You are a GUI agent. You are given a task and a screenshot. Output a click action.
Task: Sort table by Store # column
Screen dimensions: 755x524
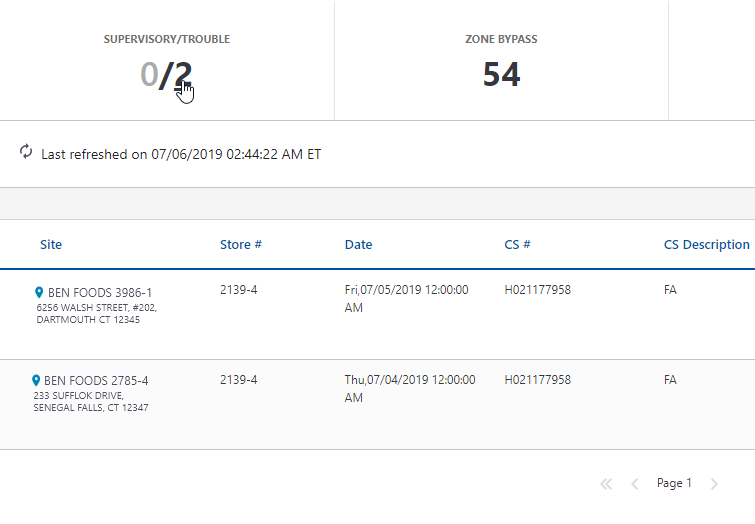(x=241, y=245)
